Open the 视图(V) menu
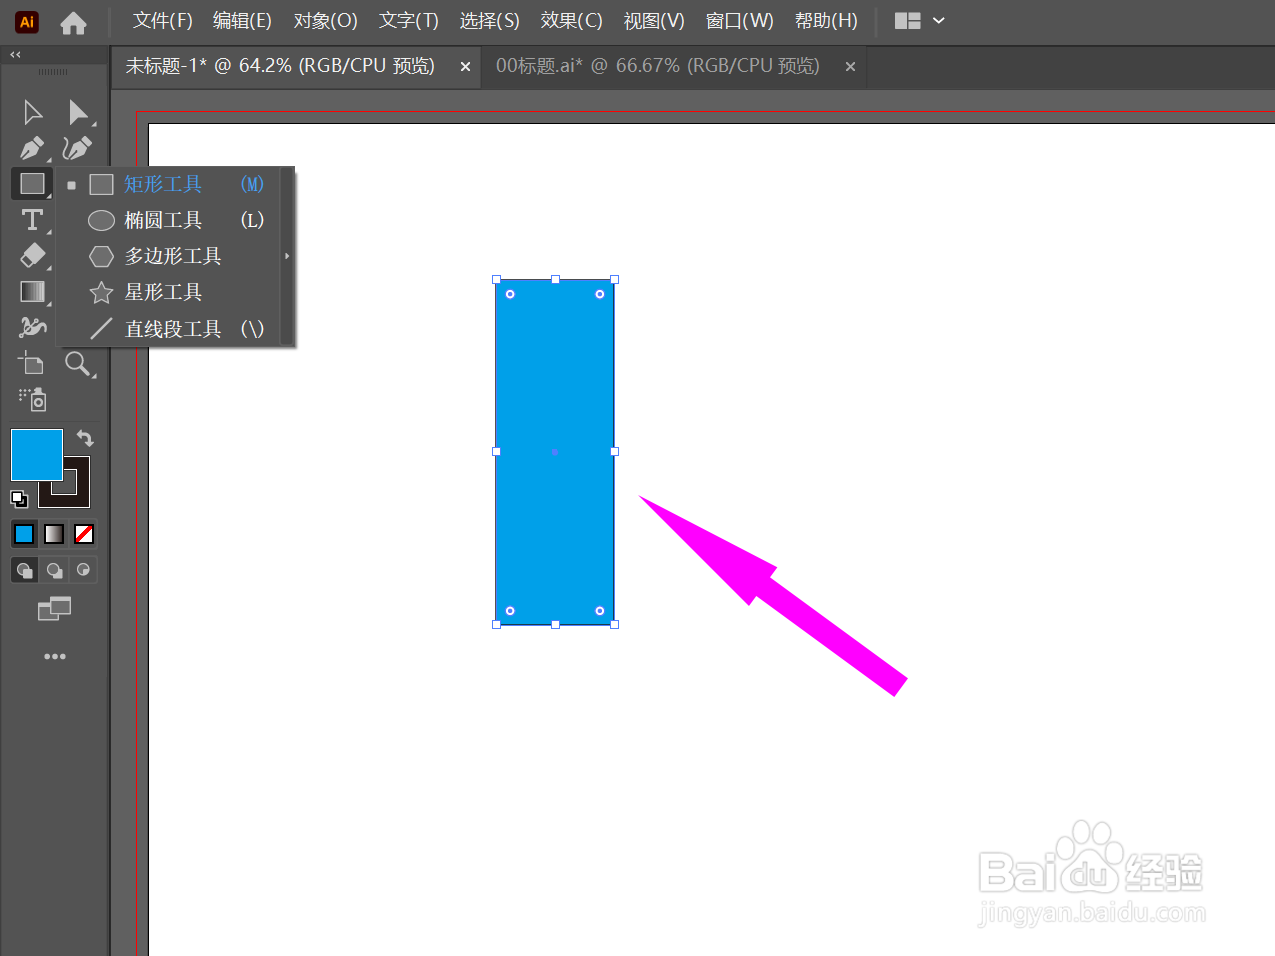This screenshot has width=1275, height=956. [x=654, y=21]
